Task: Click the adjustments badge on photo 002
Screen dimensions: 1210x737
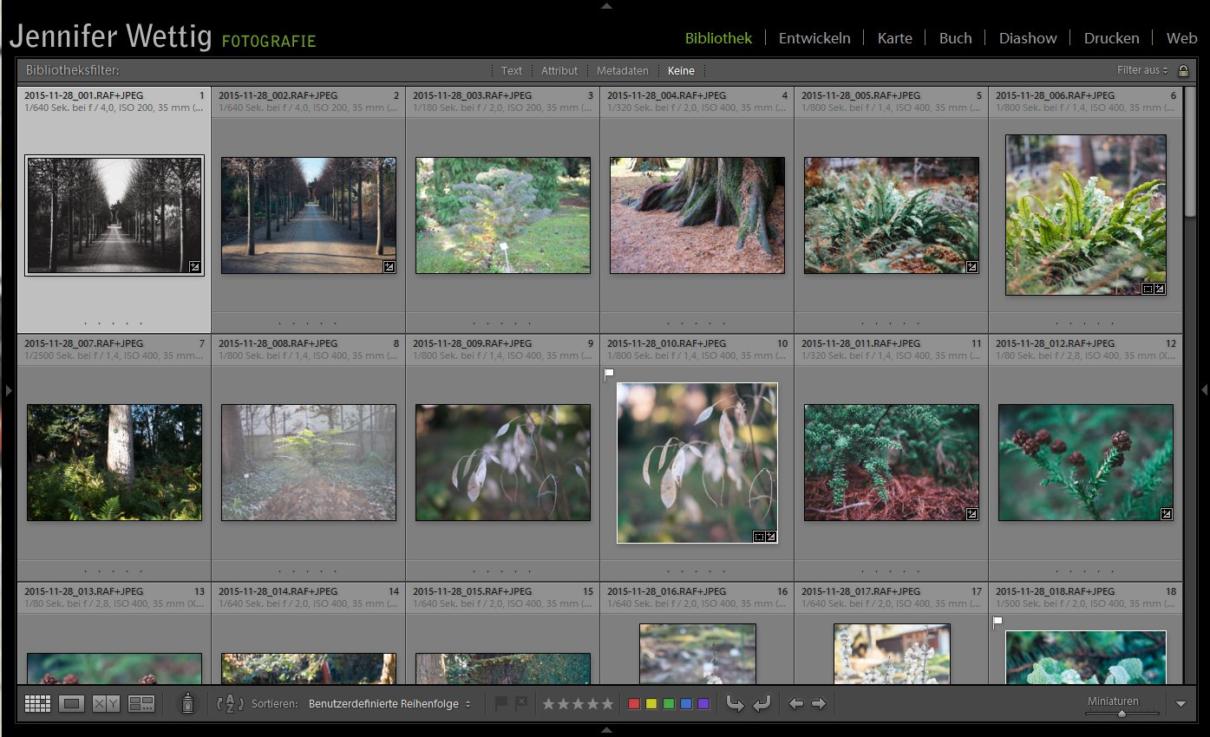Action: tap(389, 267)
